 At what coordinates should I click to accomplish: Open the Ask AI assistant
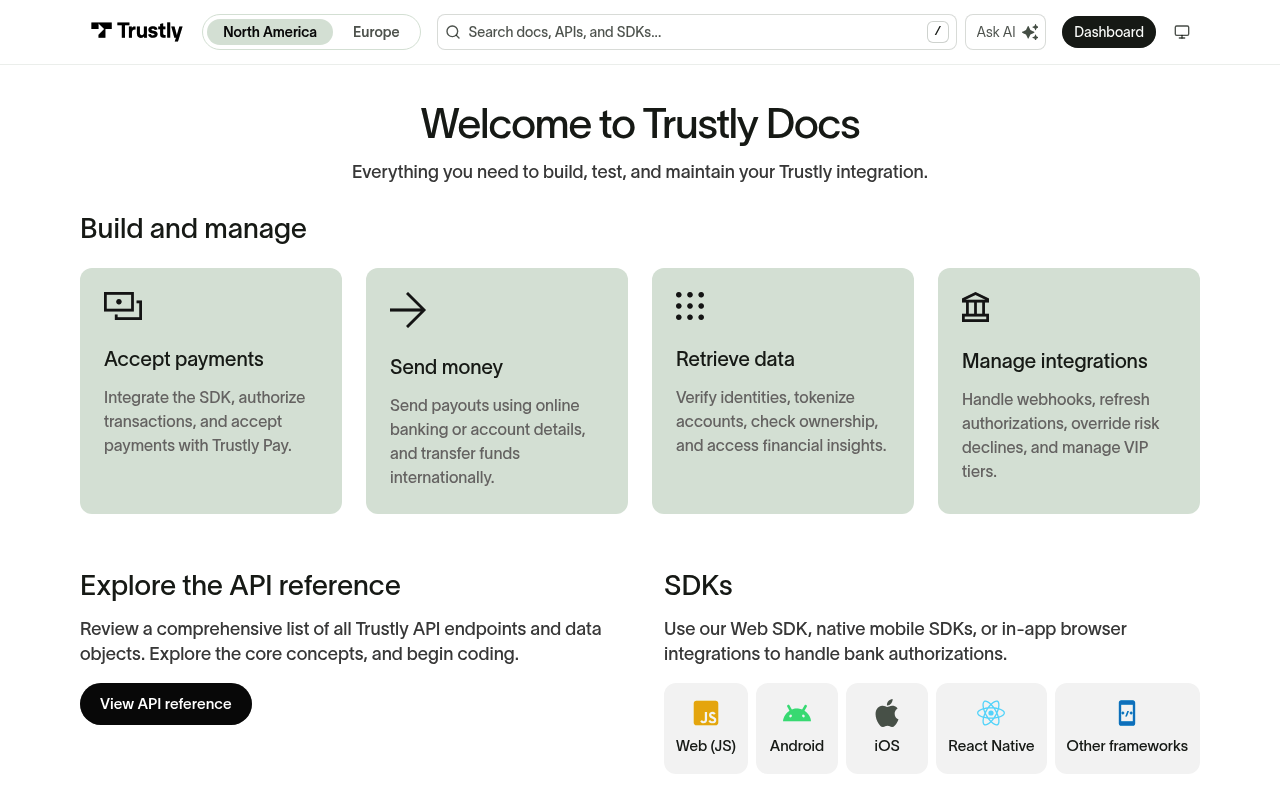(x=1005, y=32)
